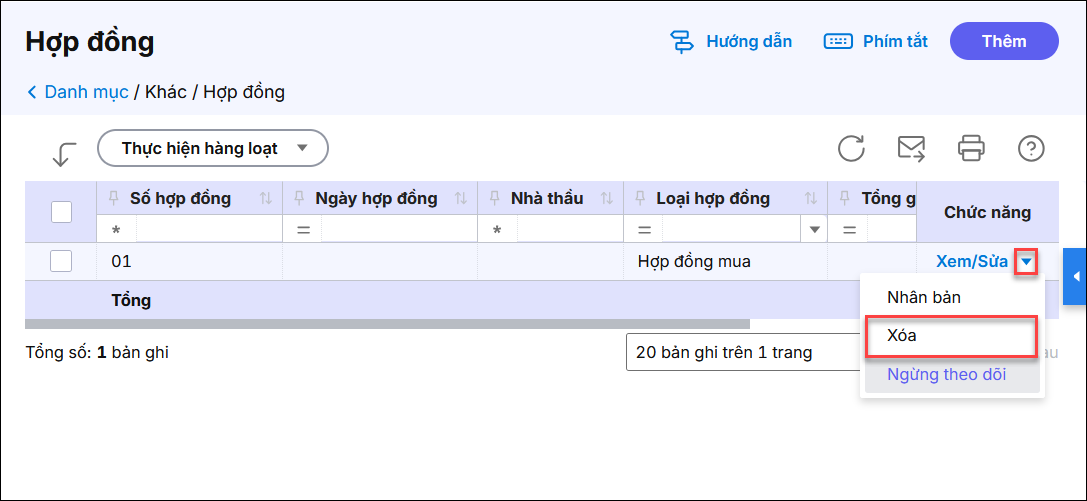
Task: Check the box for contract row 01
Action: [61, 261]
